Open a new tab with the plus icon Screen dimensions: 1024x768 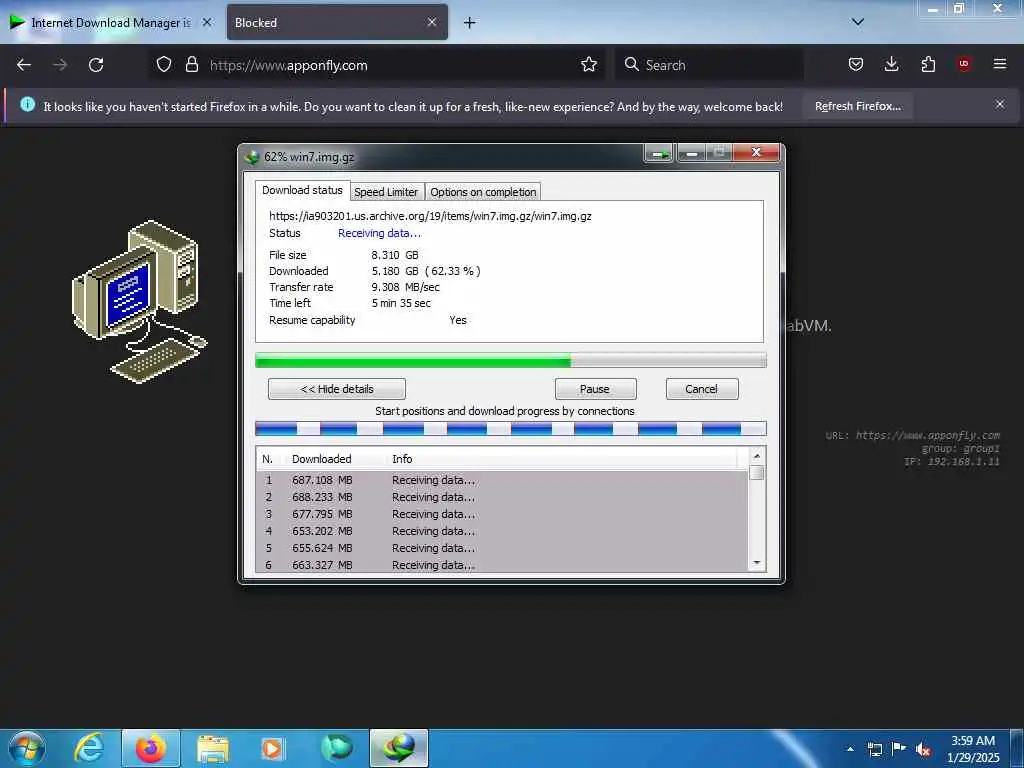coord(470,23)
